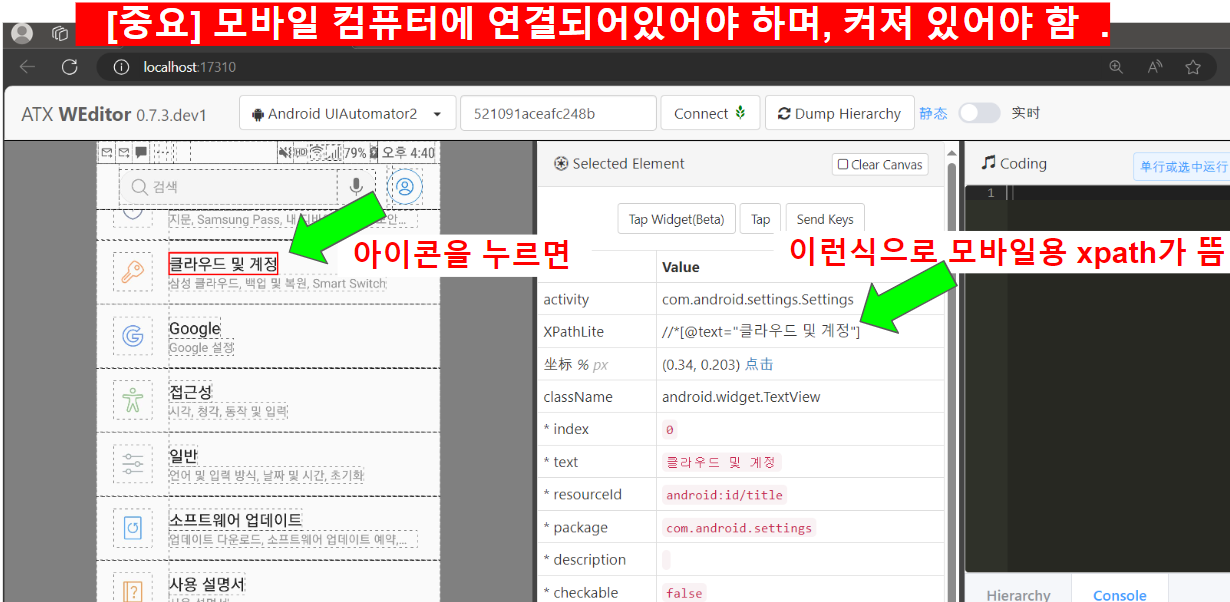Click the 静态 label
The width and height of the screenshot is (1230, 602).
point(933,113)
